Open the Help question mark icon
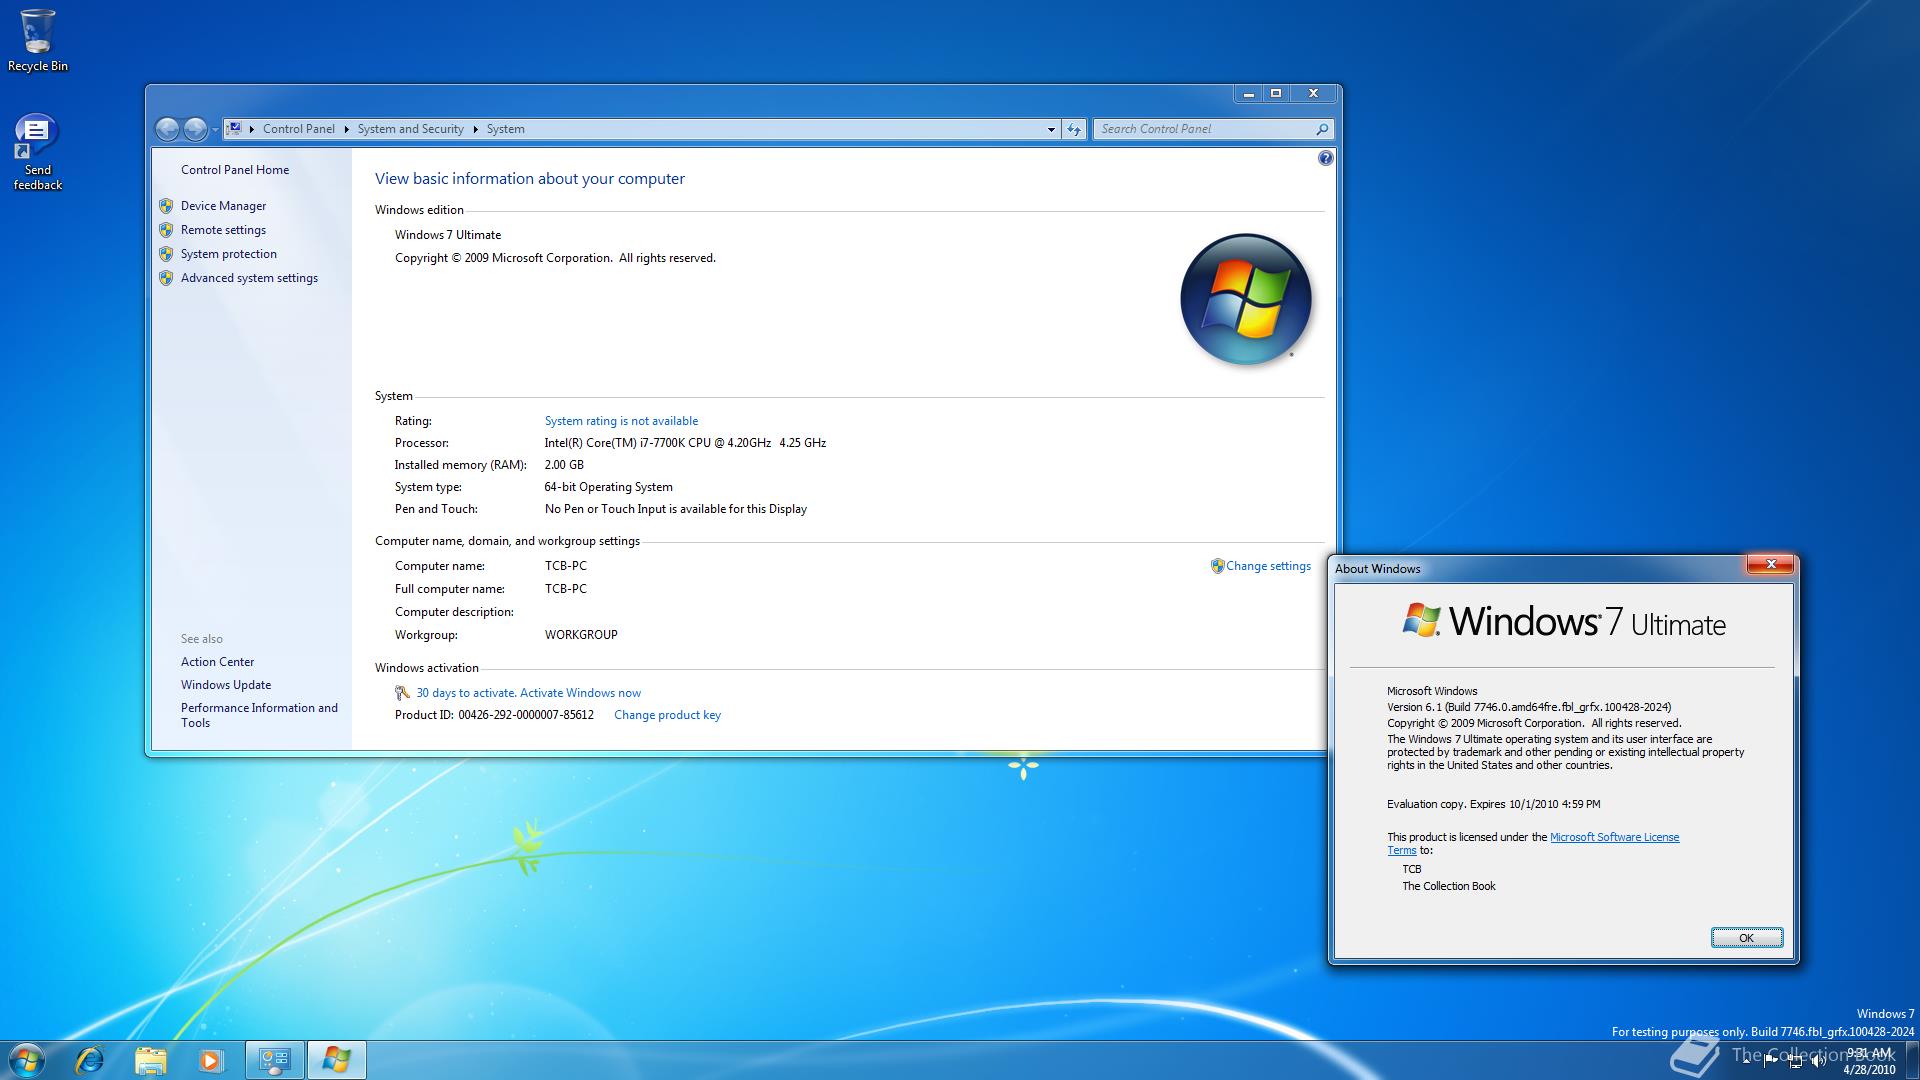1920x1080 pixels. click(1325, 158)
